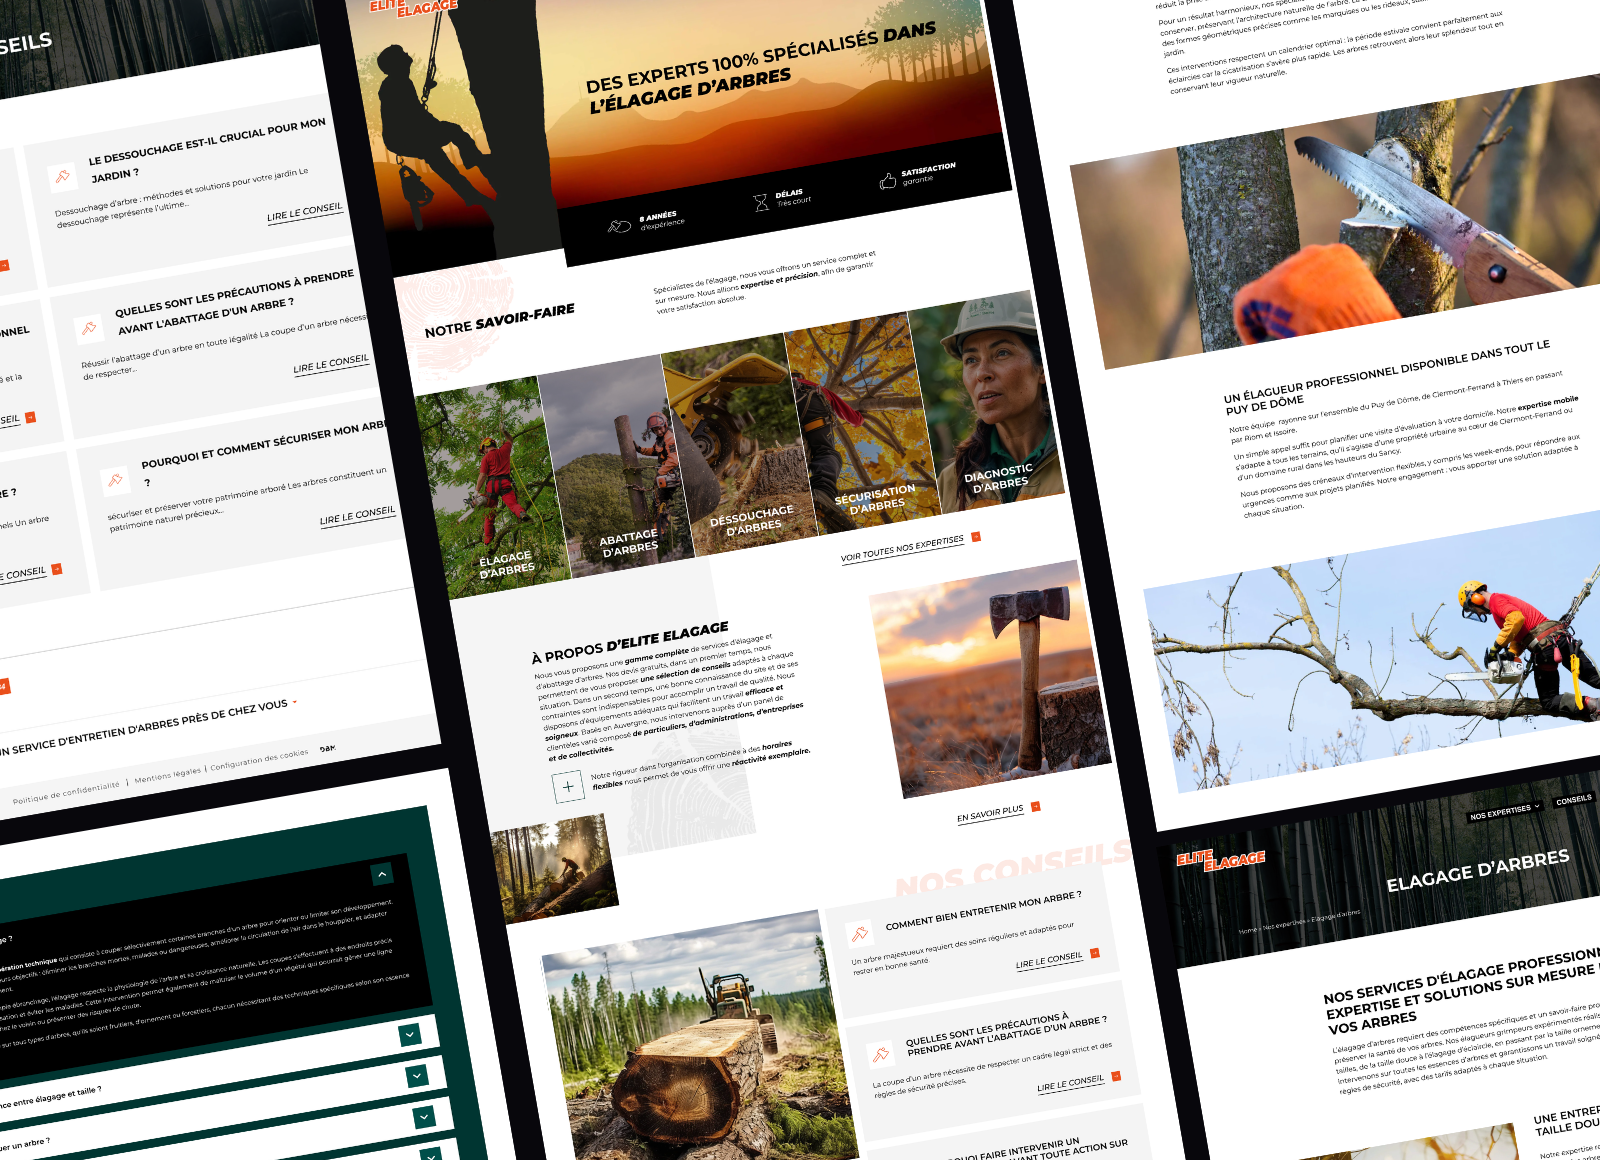Click the axe-in-stump sunset photo
1600x1160 pixels.
tap(990, 680)
